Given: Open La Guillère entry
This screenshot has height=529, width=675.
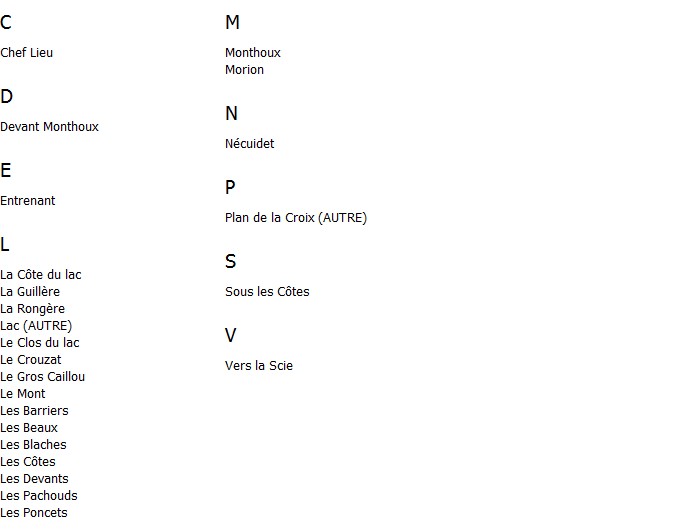Looking at the screenshot, I should tap(30, 292).
